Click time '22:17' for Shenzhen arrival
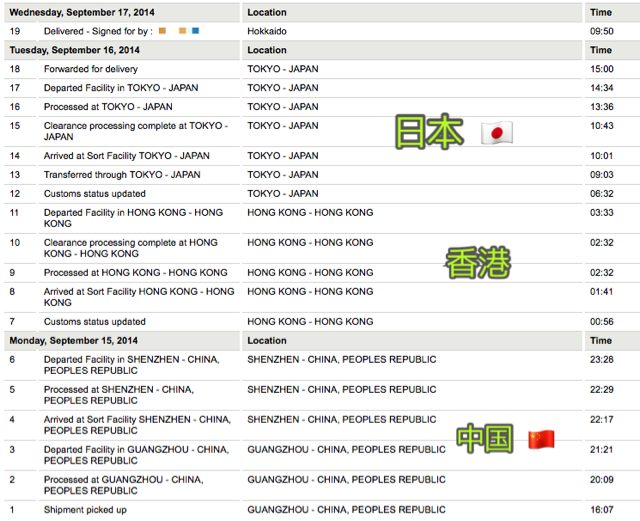640x521 pixels. [602, 419]
